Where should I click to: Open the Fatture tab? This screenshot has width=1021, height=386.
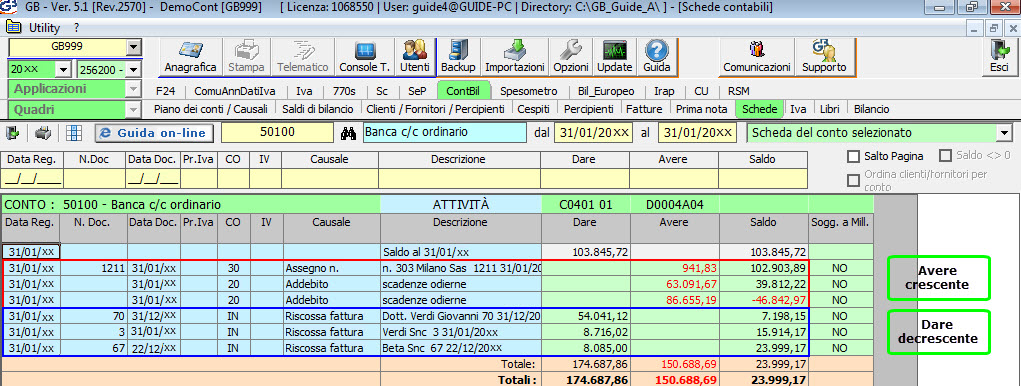(645, 109)
